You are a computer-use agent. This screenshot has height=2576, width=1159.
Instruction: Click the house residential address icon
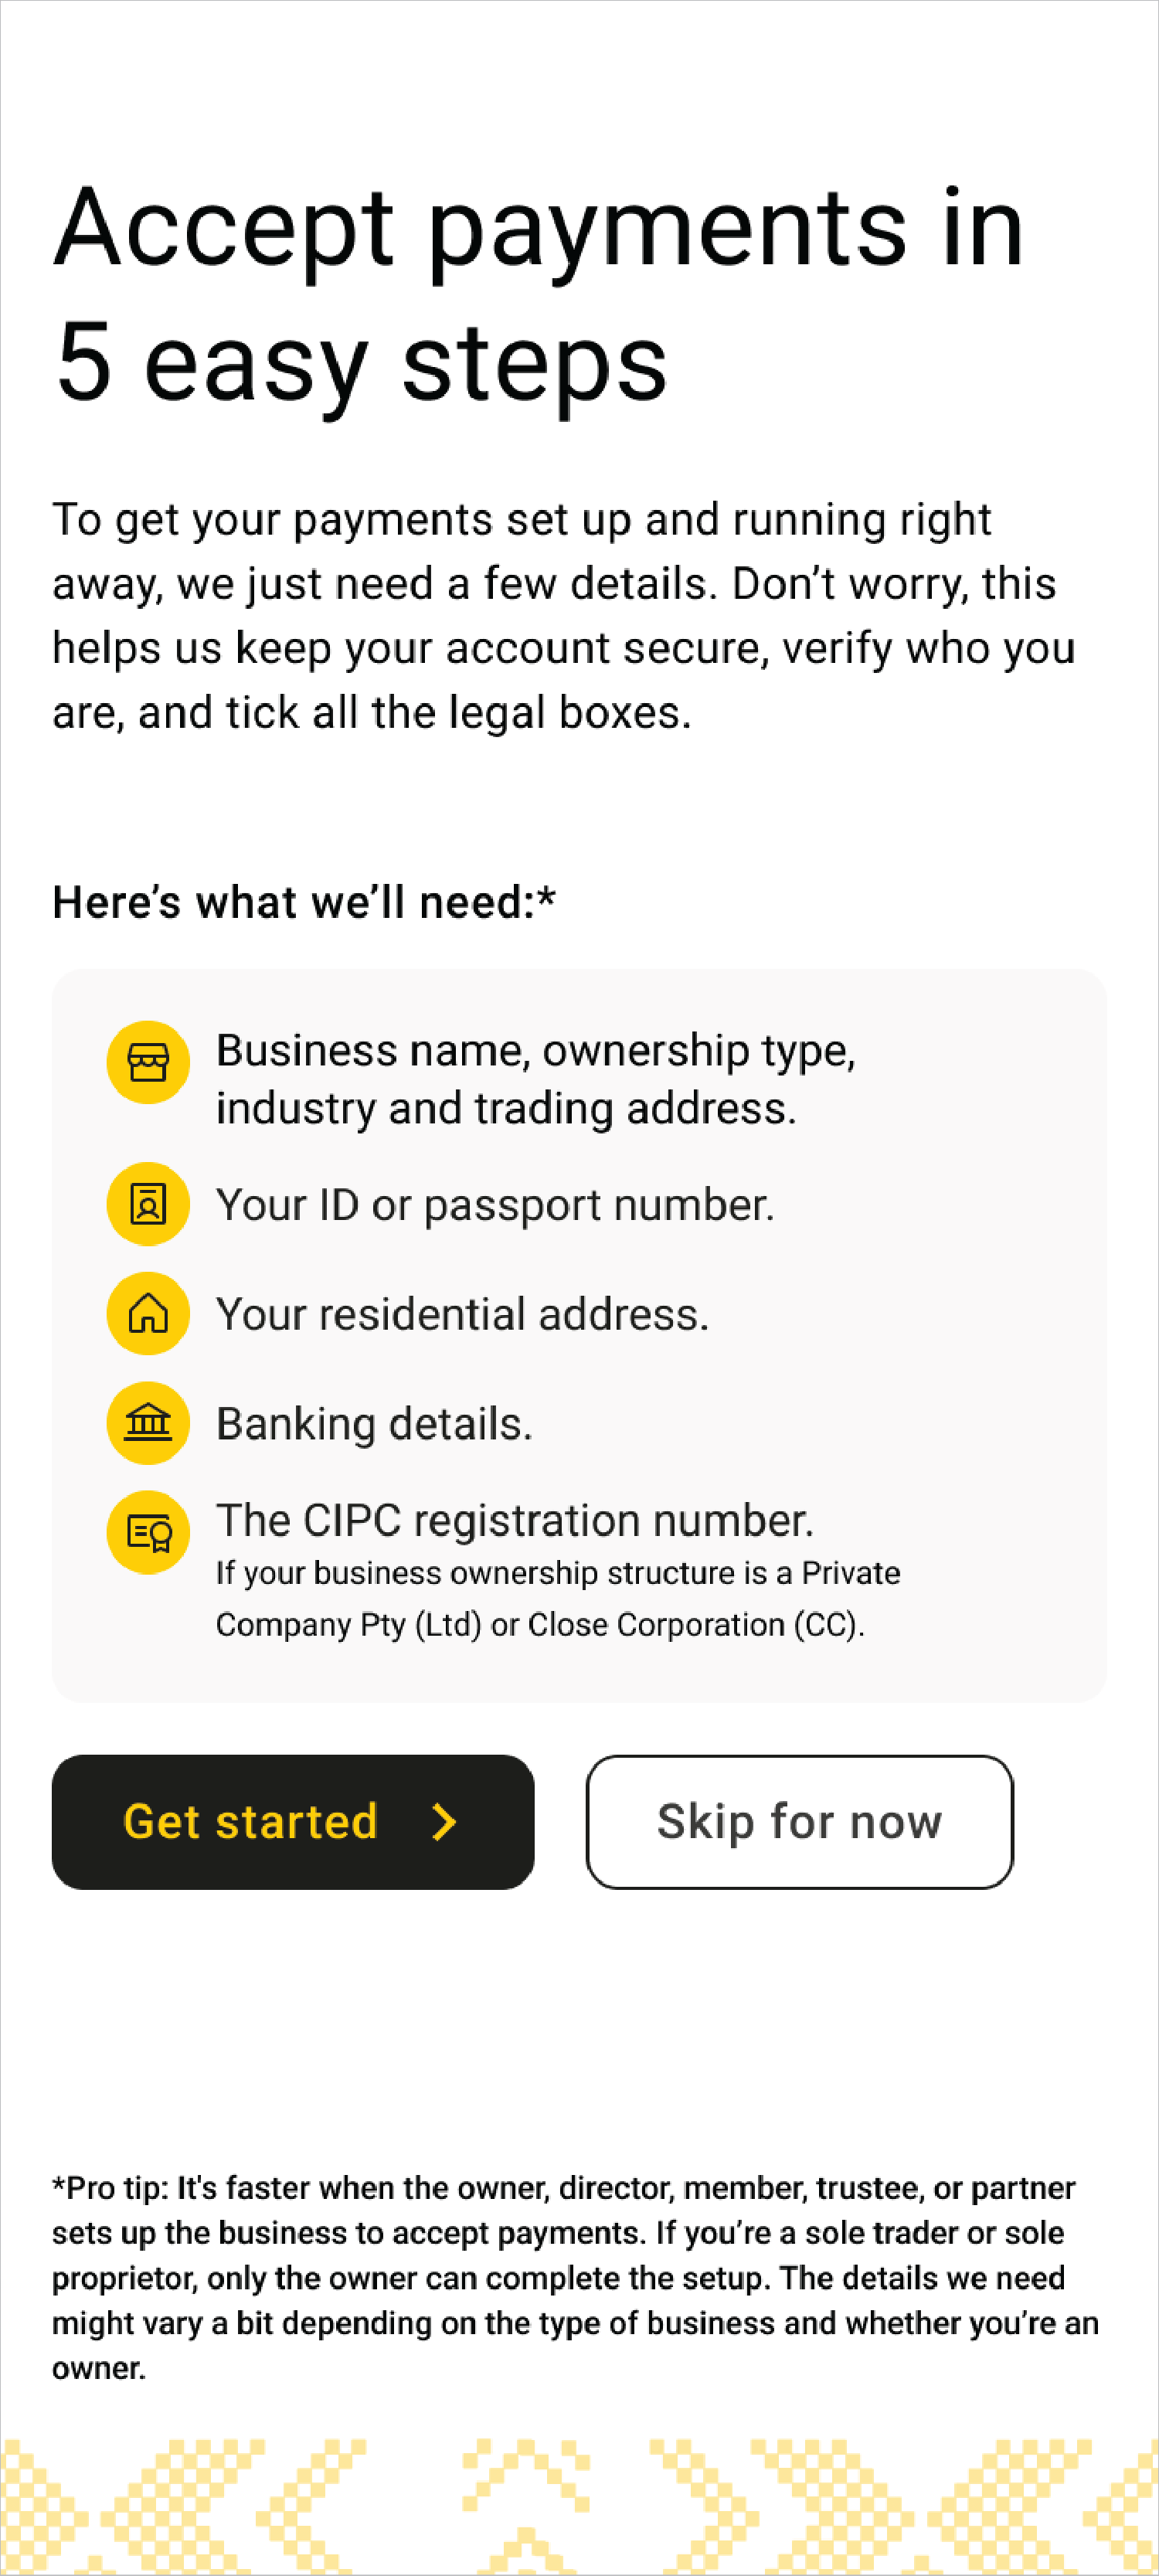(x=148, y=1314)
